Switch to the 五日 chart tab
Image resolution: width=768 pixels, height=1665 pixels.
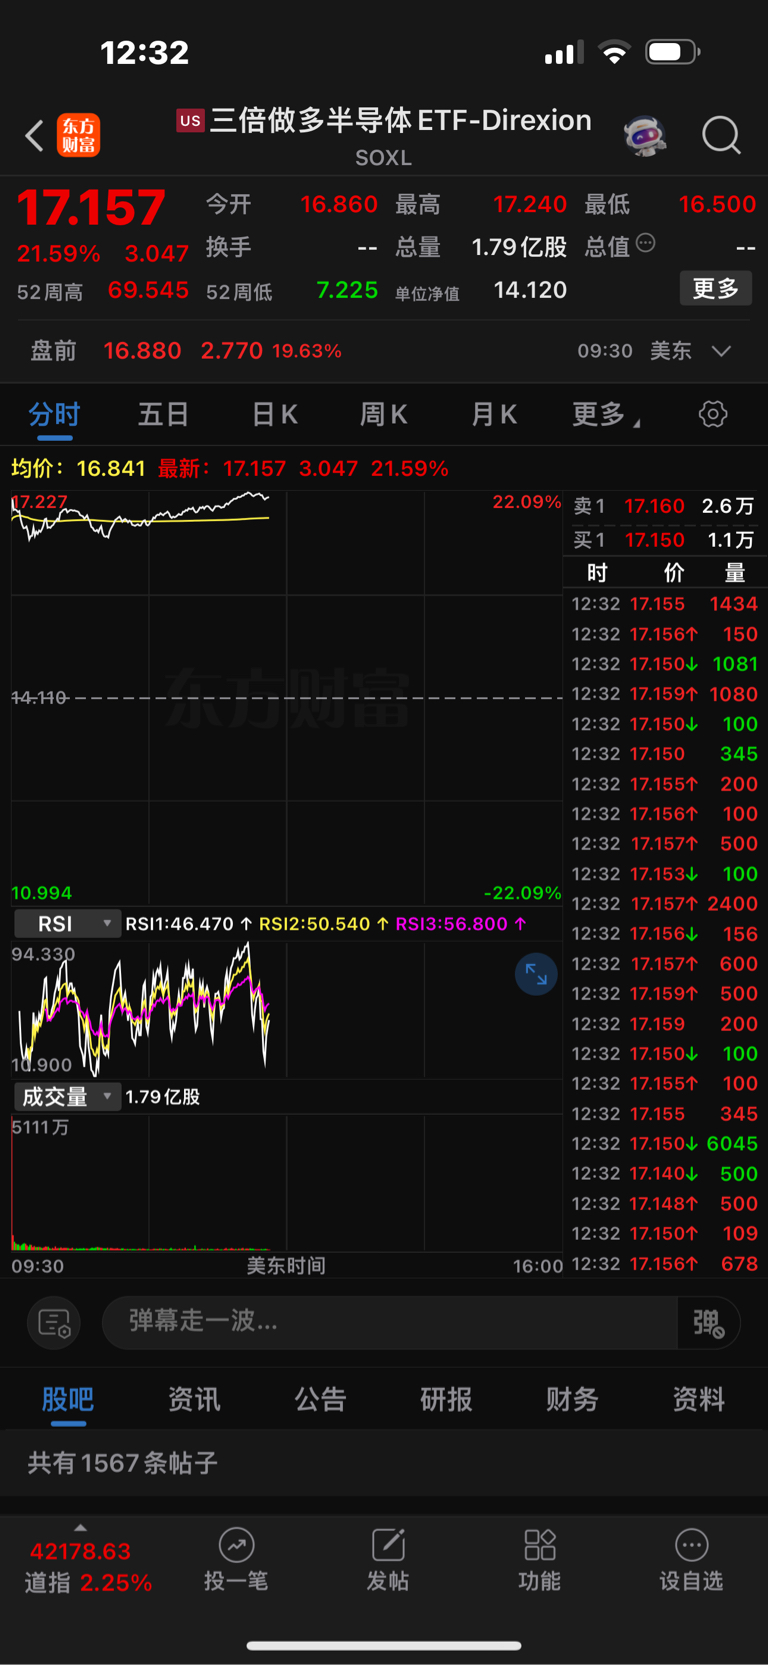164,415
